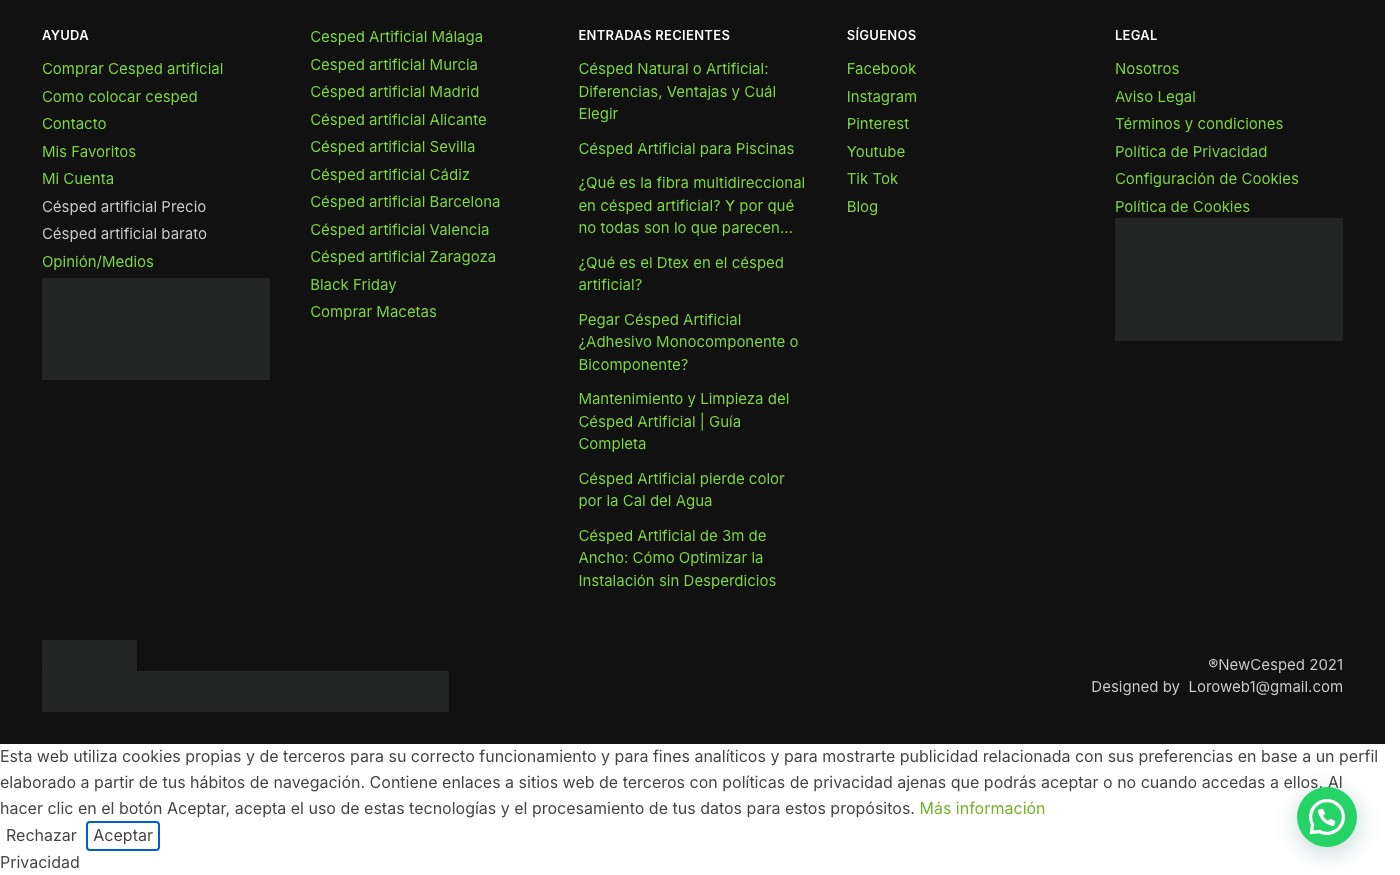This screenshot has height=875, width=1400.
Task: Open the Privacidad link below cookie buttons
Action: (x=40, y=862)
